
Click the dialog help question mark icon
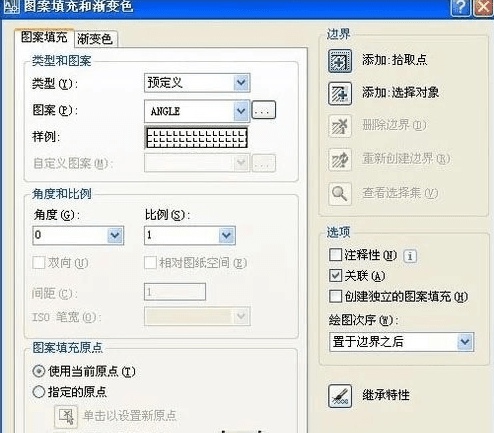point(460,7)
